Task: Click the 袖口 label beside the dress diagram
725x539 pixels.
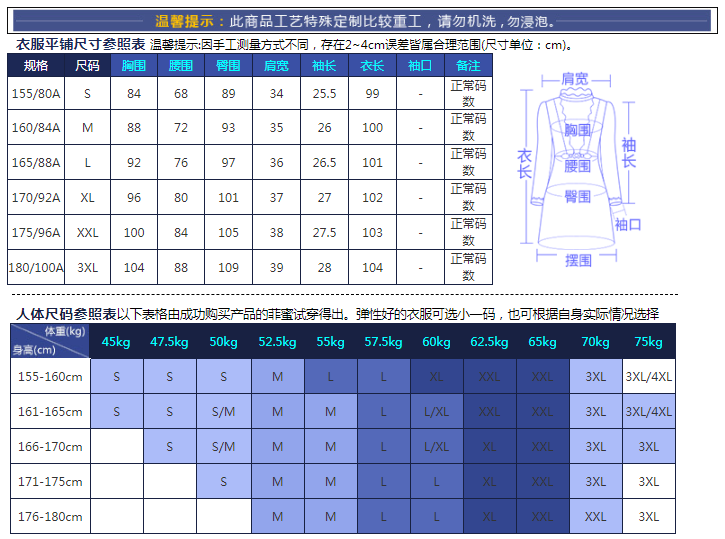Action: tap(628, 224)
